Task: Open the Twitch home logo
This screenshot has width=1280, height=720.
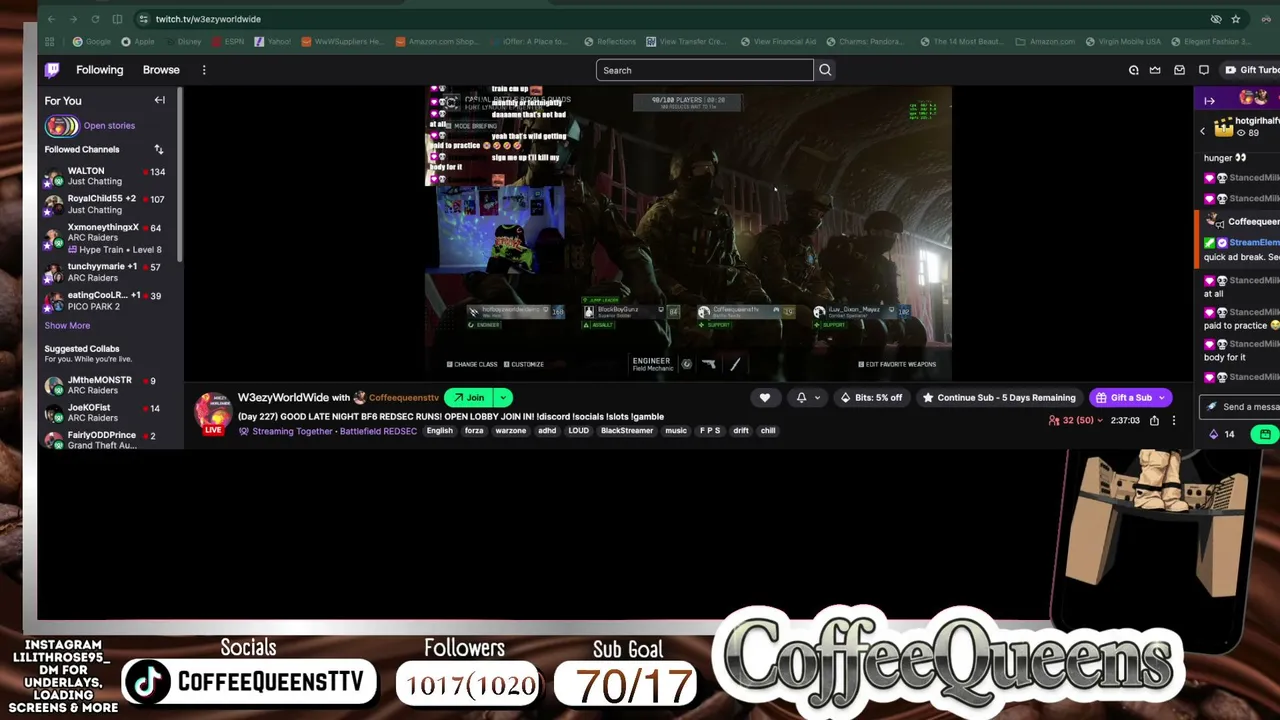Action: point(52,70)
